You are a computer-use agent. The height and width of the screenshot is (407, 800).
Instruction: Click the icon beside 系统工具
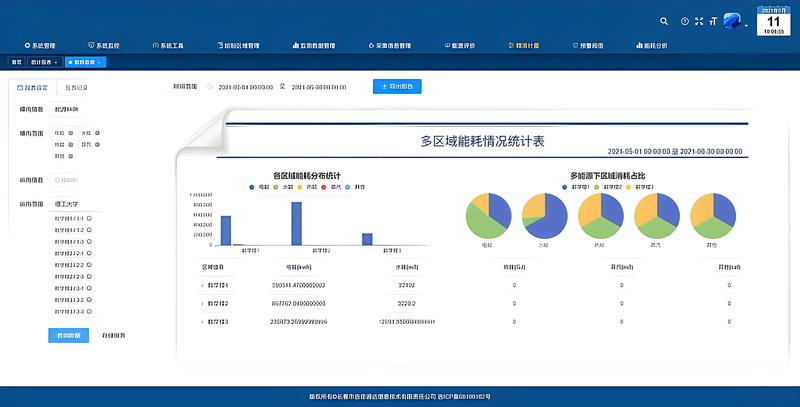tap(155, 45)
